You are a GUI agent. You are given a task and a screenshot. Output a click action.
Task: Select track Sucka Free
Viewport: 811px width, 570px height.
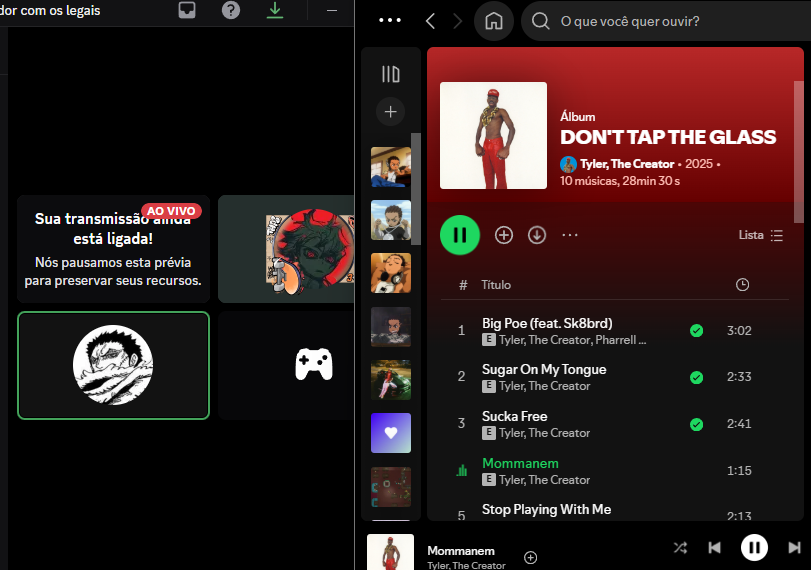[x=614, y=424]
